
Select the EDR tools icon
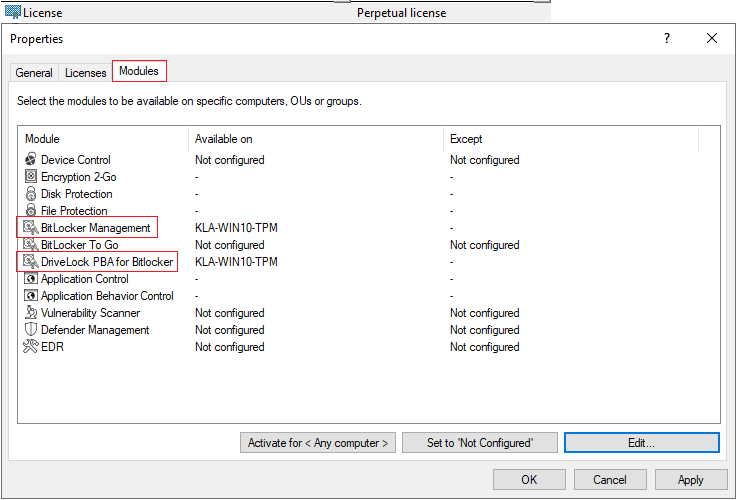tap(30, 347)
